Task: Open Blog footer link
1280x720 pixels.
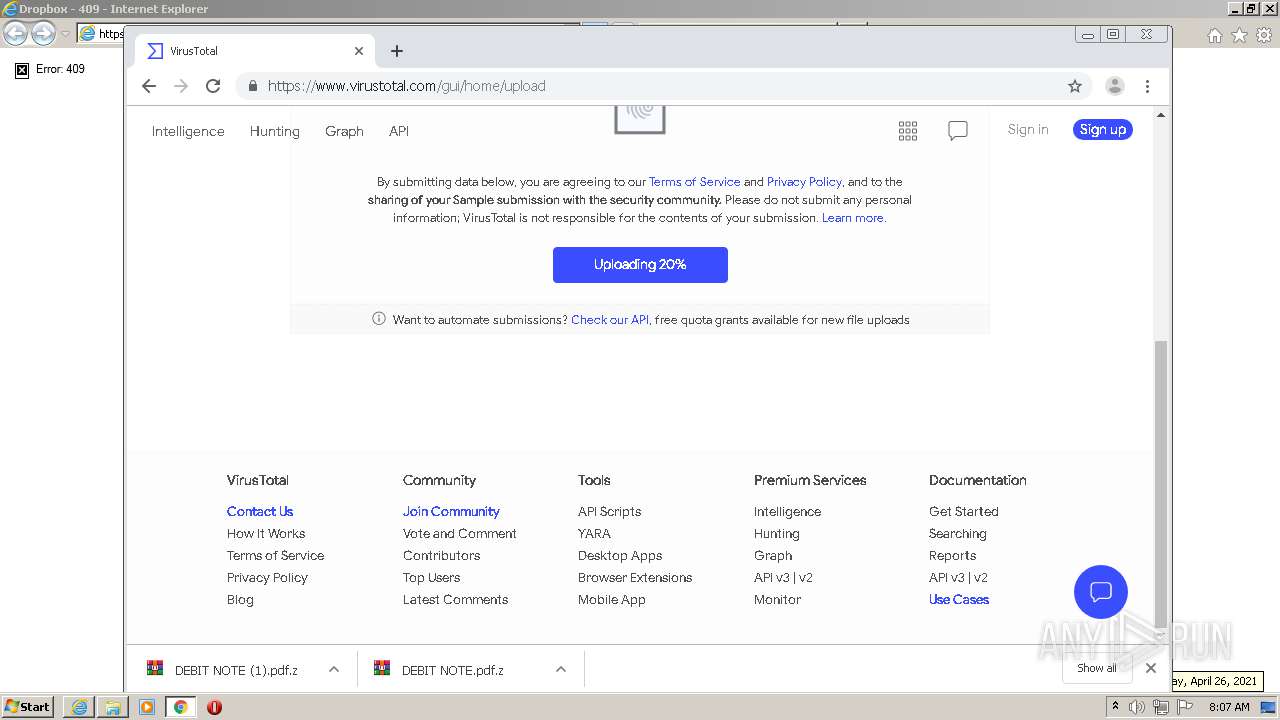Action: (x=240, y=599)
